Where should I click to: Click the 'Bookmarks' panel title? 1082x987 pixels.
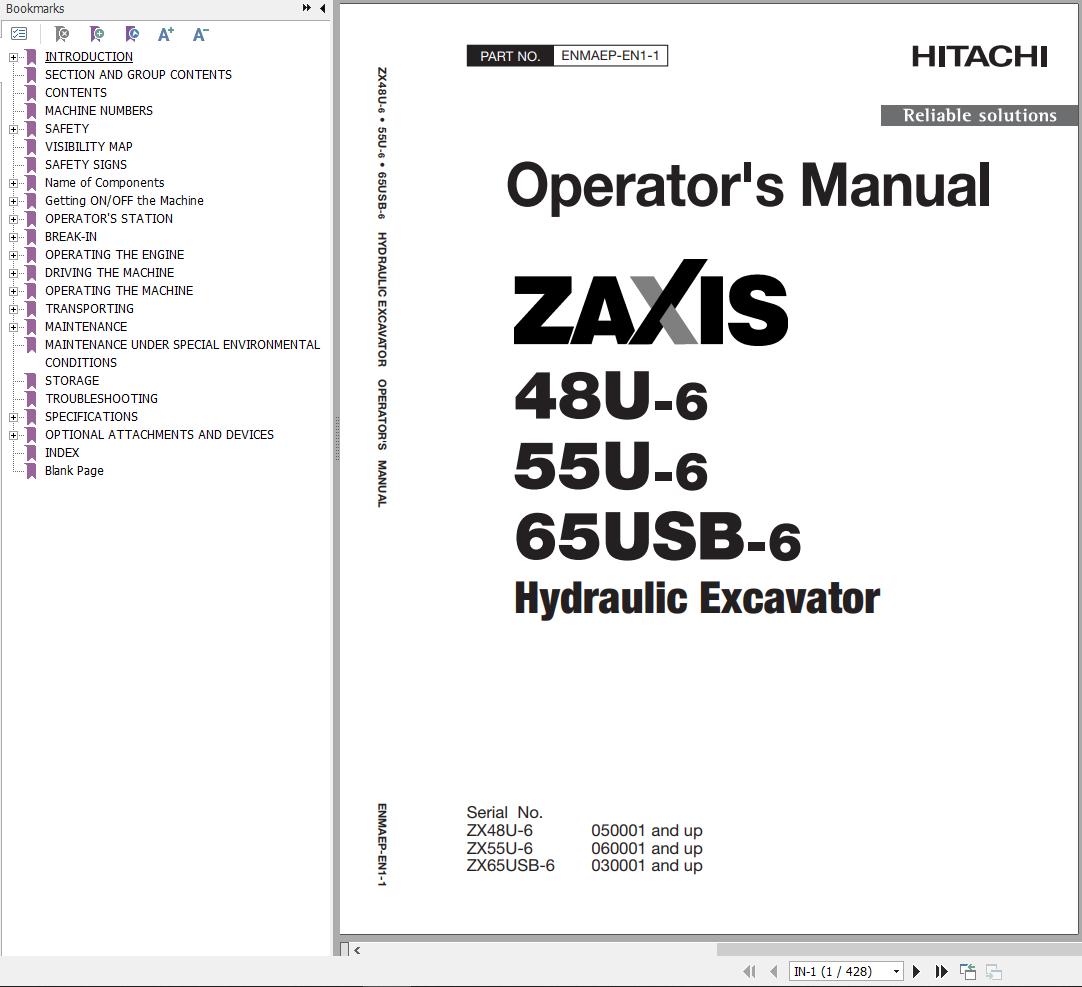point(35,8)
